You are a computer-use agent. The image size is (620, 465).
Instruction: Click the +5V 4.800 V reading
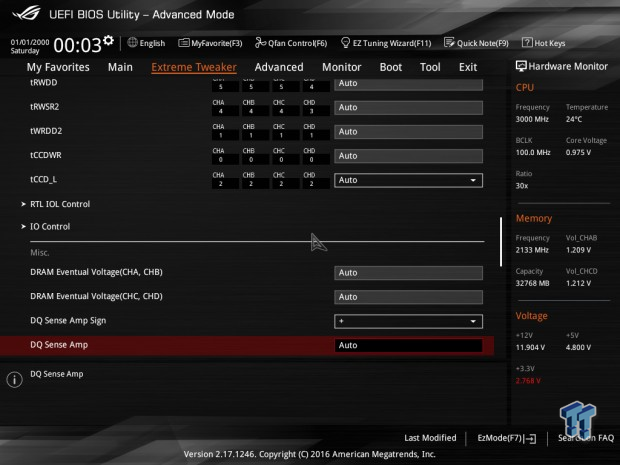click(578, 347)
